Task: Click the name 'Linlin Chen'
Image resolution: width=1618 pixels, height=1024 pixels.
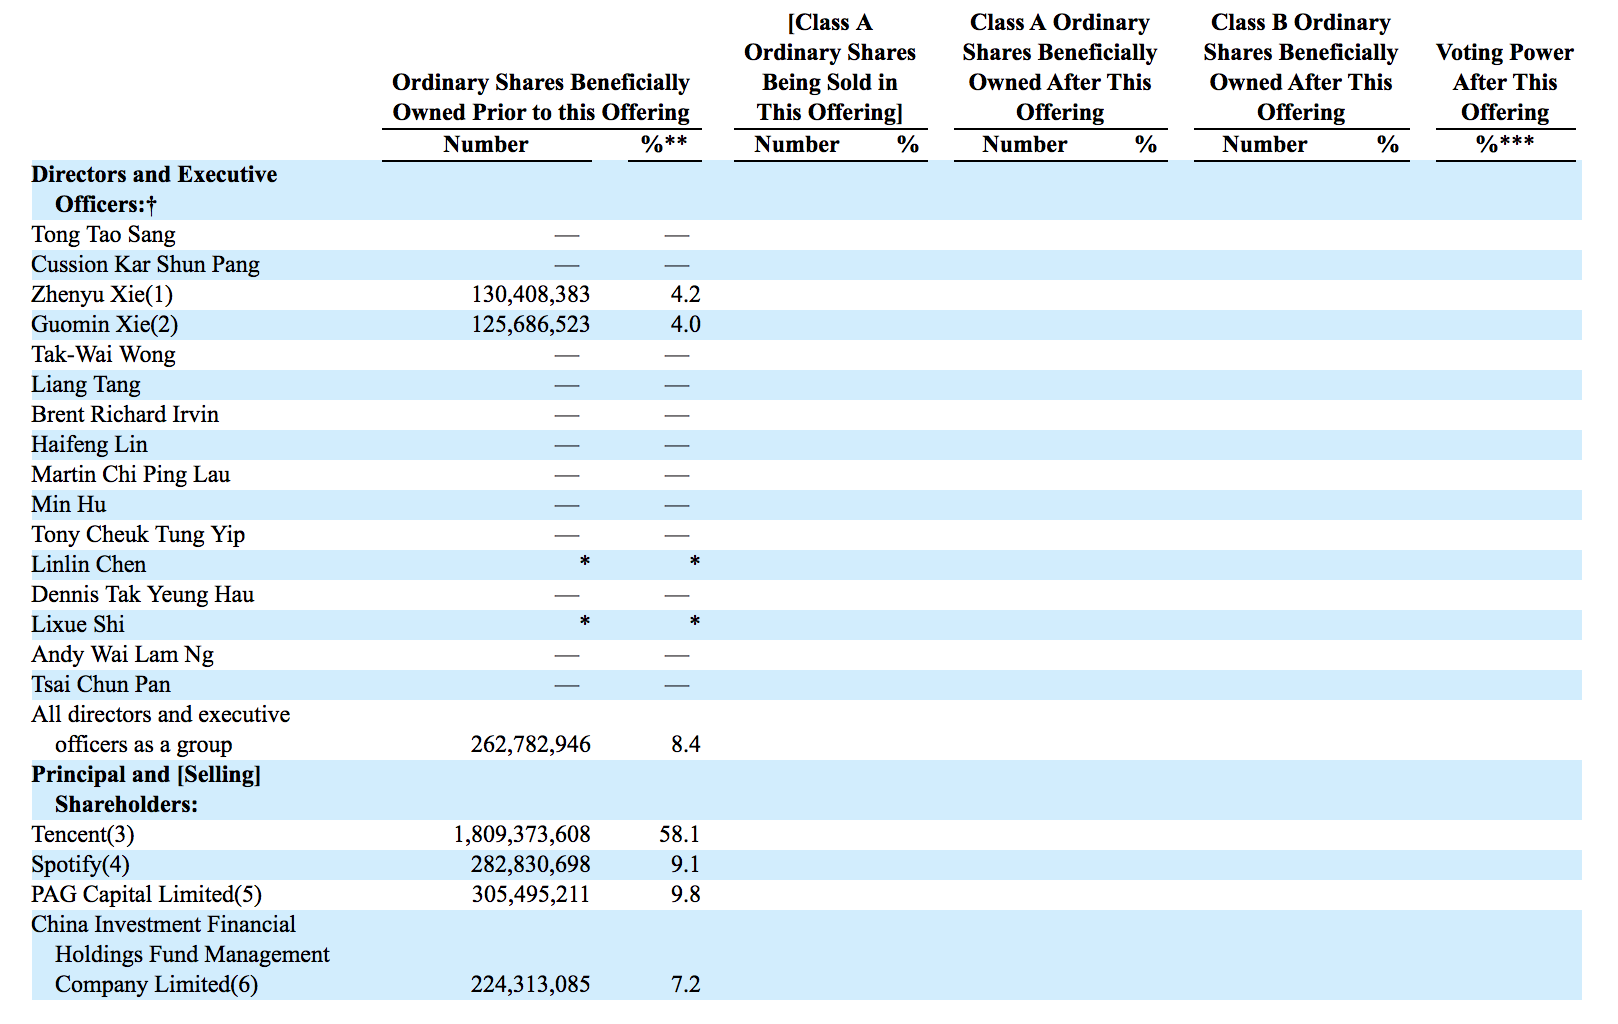Action: (89, 565)
